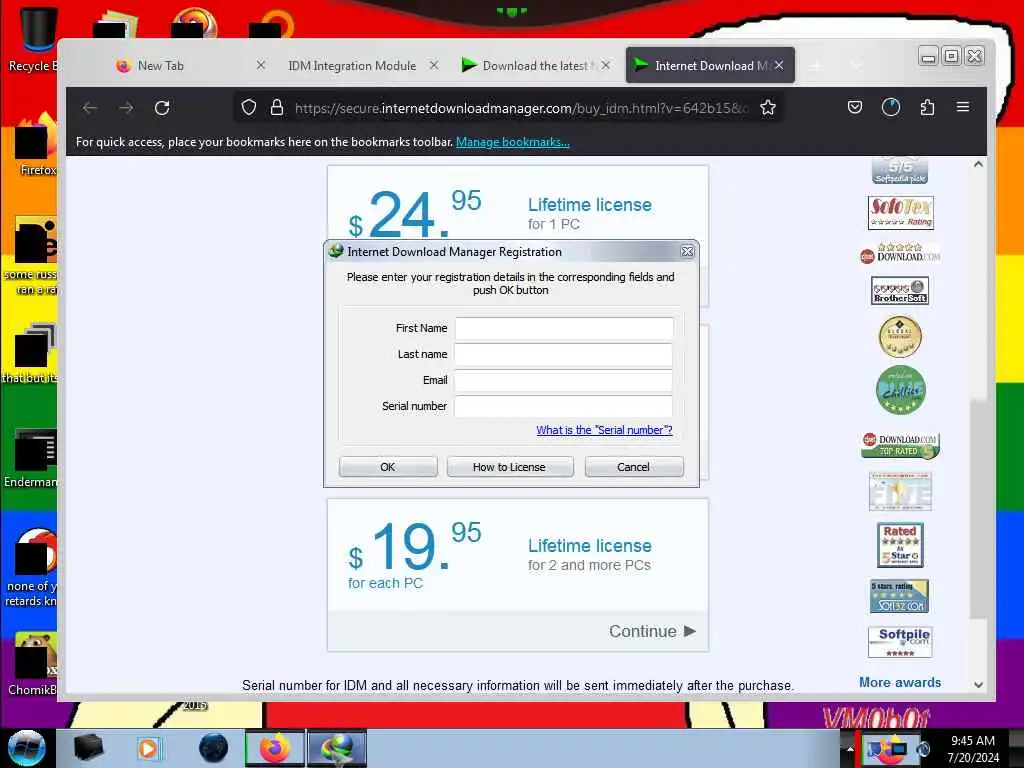Focus the Serial number field

pos(564,406)
